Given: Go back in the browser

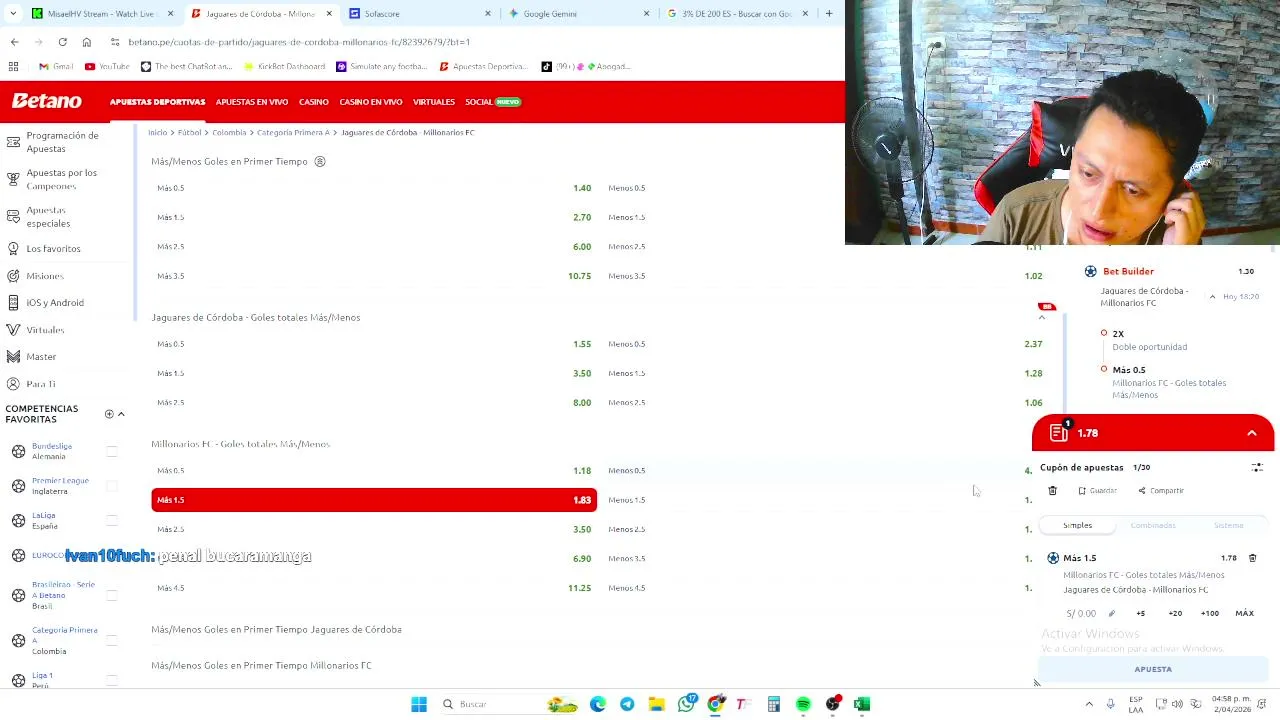Looking at the screenshot, I should click(14, 42).
